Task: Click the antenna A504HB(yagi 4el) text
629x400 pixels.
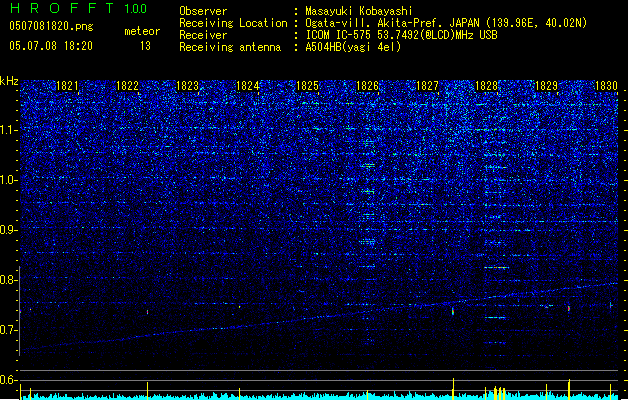Action: pos(353,47)
